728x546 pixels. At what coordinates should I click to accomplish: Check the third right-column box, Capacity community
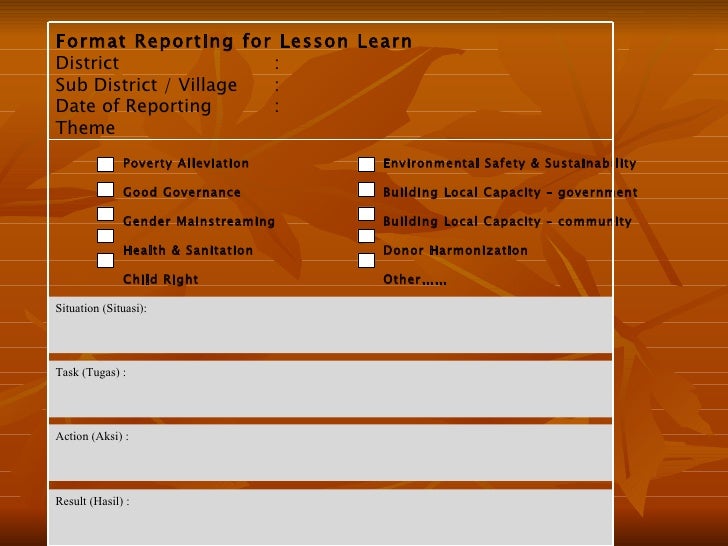coord(366,214)
